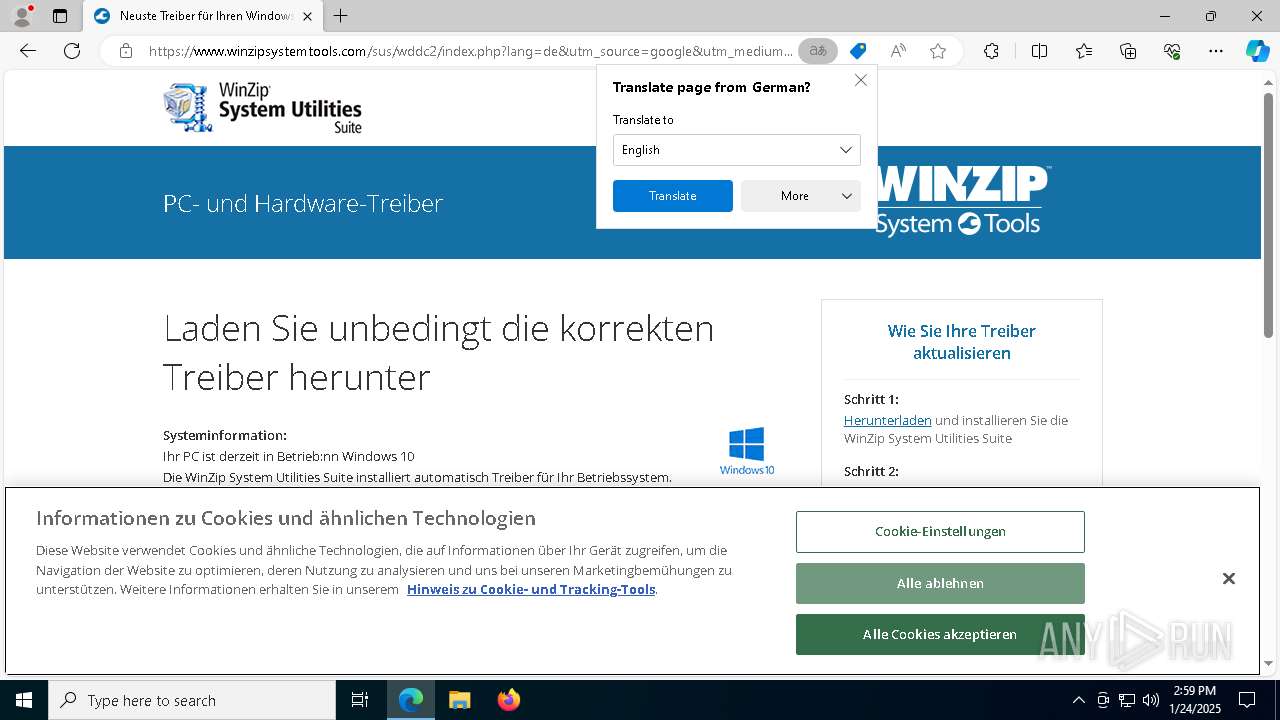Screen dimensions: 1280x720
Task: Click the Edge taskbar icon
Action: (x=411, y=700)
